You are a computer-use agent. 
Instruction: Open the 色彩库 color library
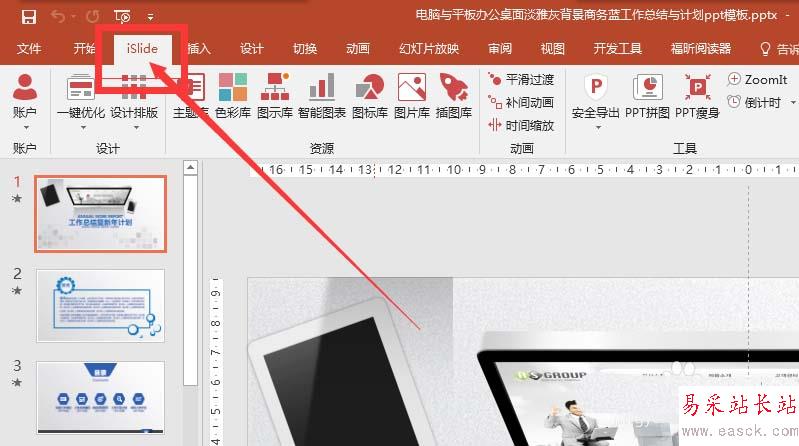[233, 95]
